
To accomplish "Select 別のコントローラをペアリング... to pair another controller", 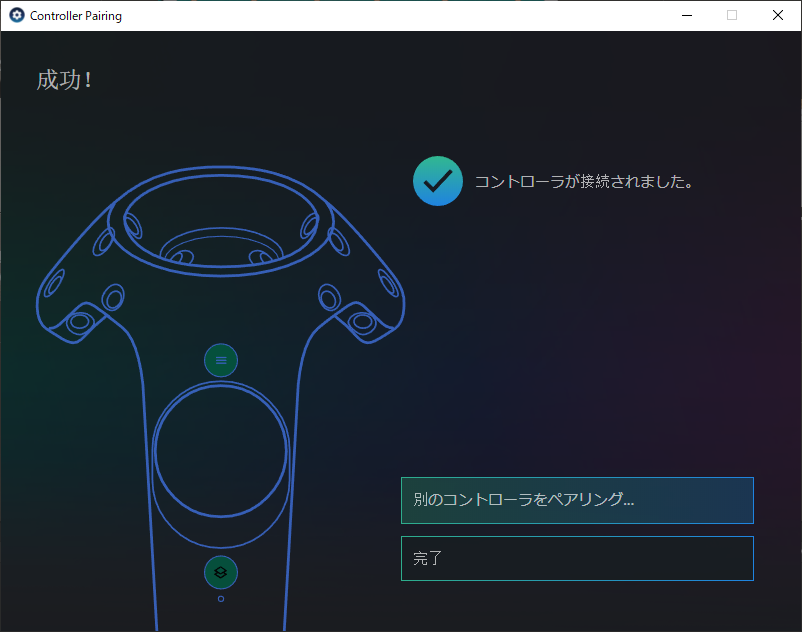I will click(577, 500).
